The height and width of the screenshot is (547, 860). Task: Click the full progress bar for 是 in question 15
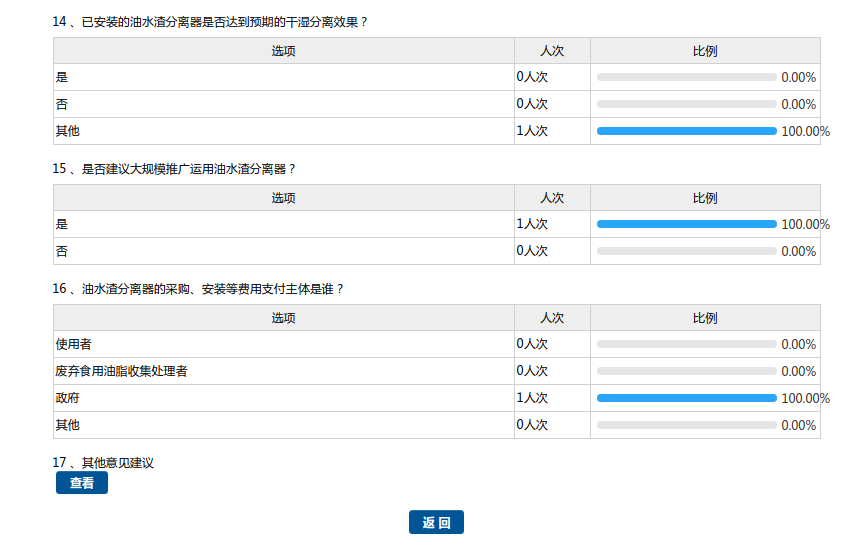click(x=686, y=224)
